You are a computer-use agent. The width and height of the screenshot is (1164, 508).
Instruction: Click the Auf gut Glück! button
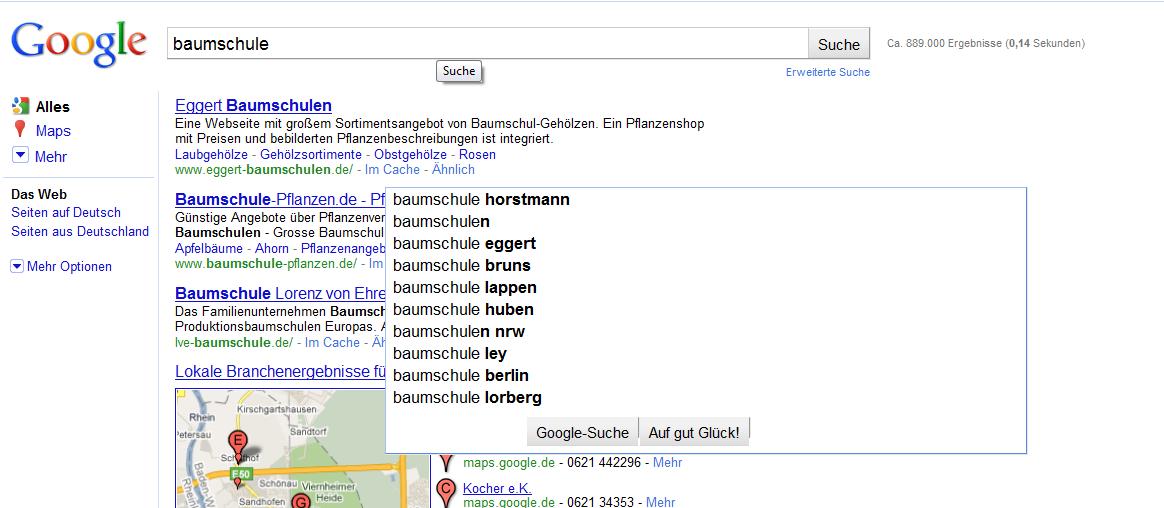point(694,432)
